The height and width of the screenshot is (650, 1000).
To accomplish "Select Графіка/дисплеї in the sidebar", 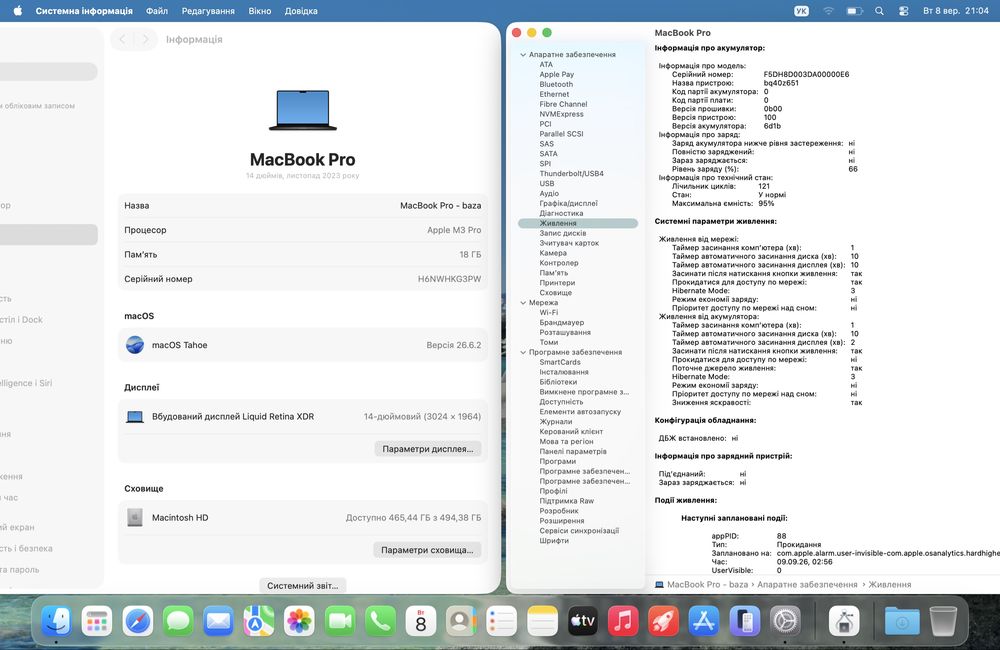I will (569, 203).
